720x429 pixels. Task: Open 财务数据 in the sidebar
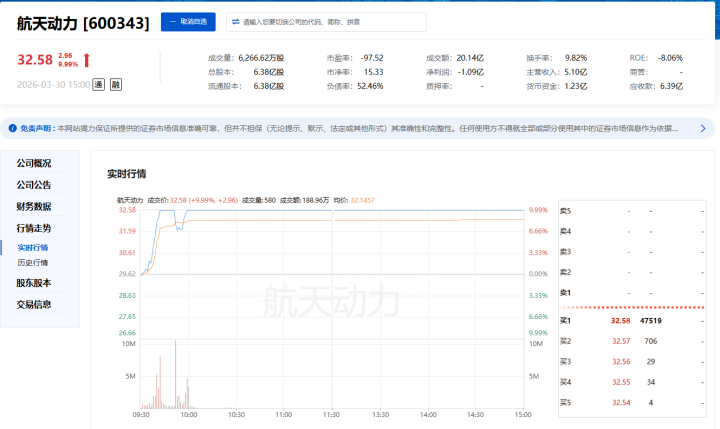34,206
